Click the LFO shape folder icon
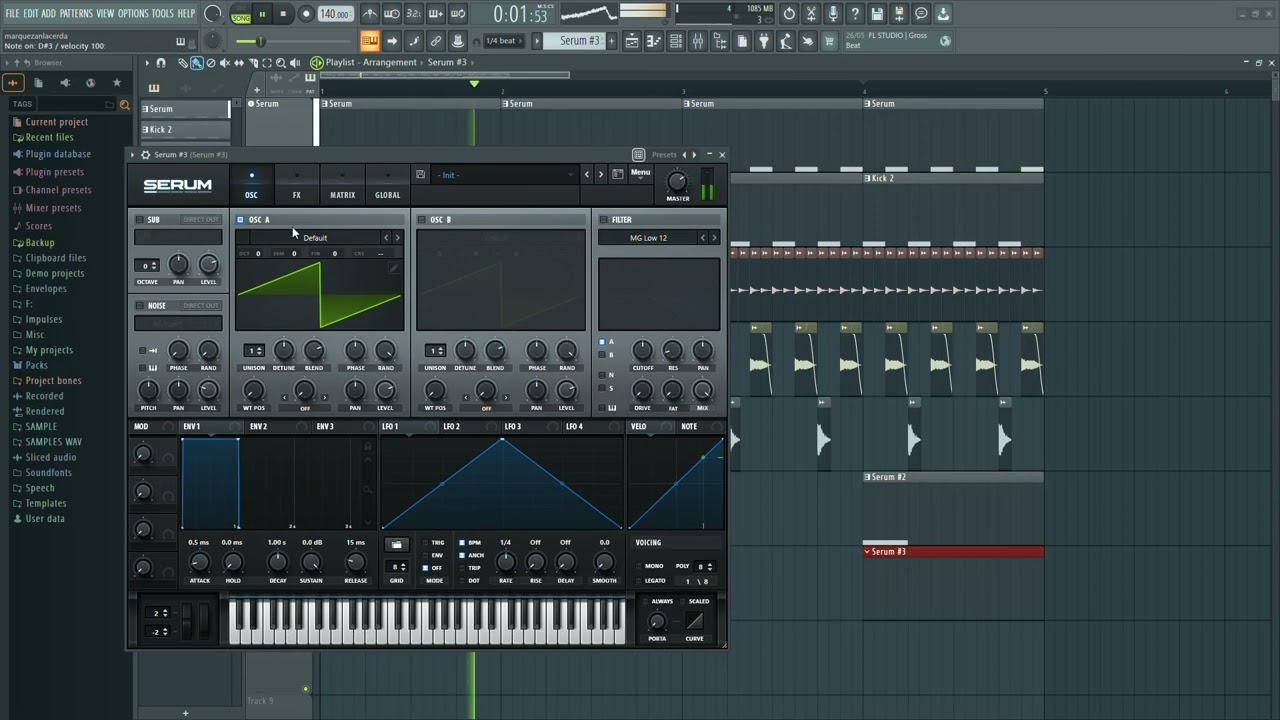 (x=396, y=545)
